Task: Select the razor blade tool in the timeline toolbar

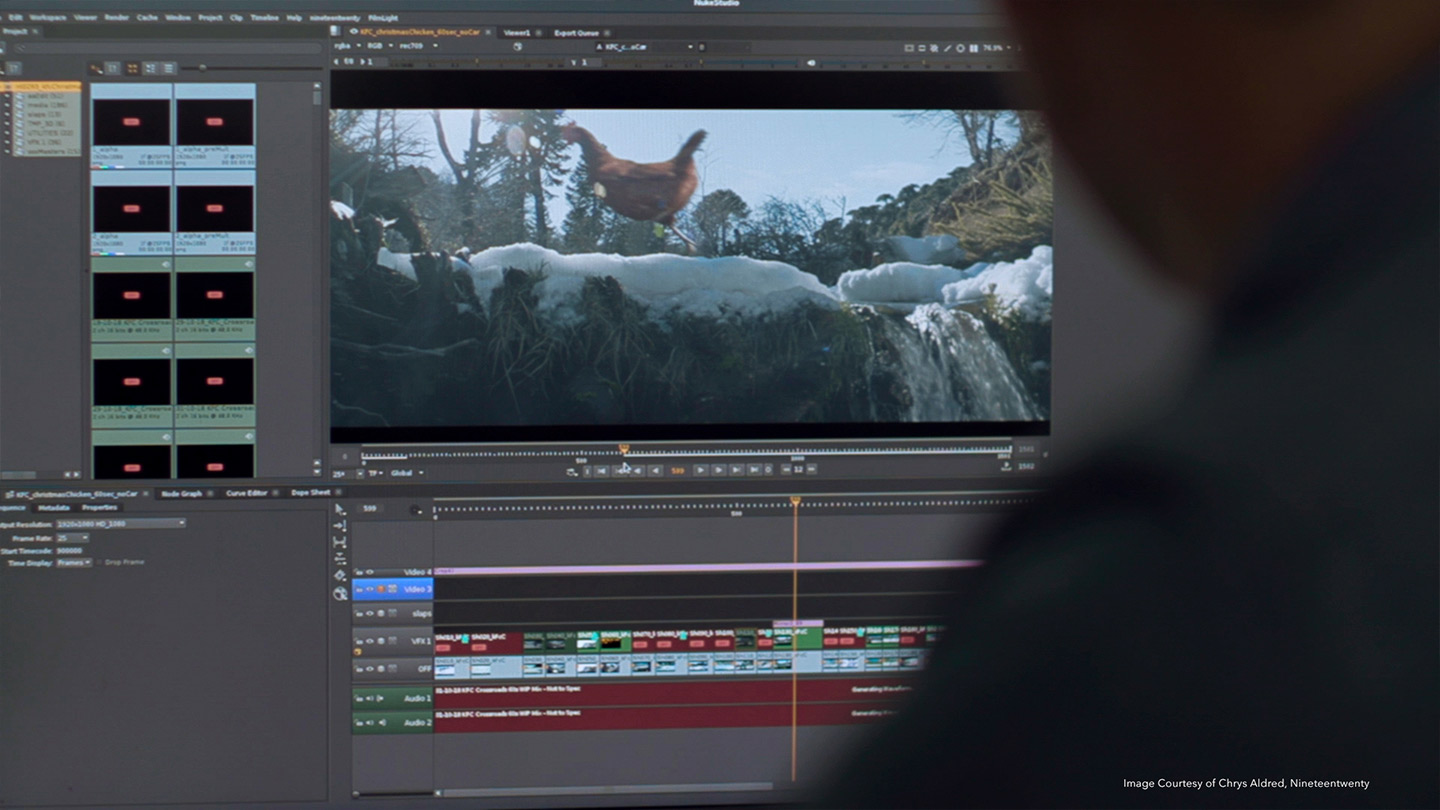Action: click(340, 576)
